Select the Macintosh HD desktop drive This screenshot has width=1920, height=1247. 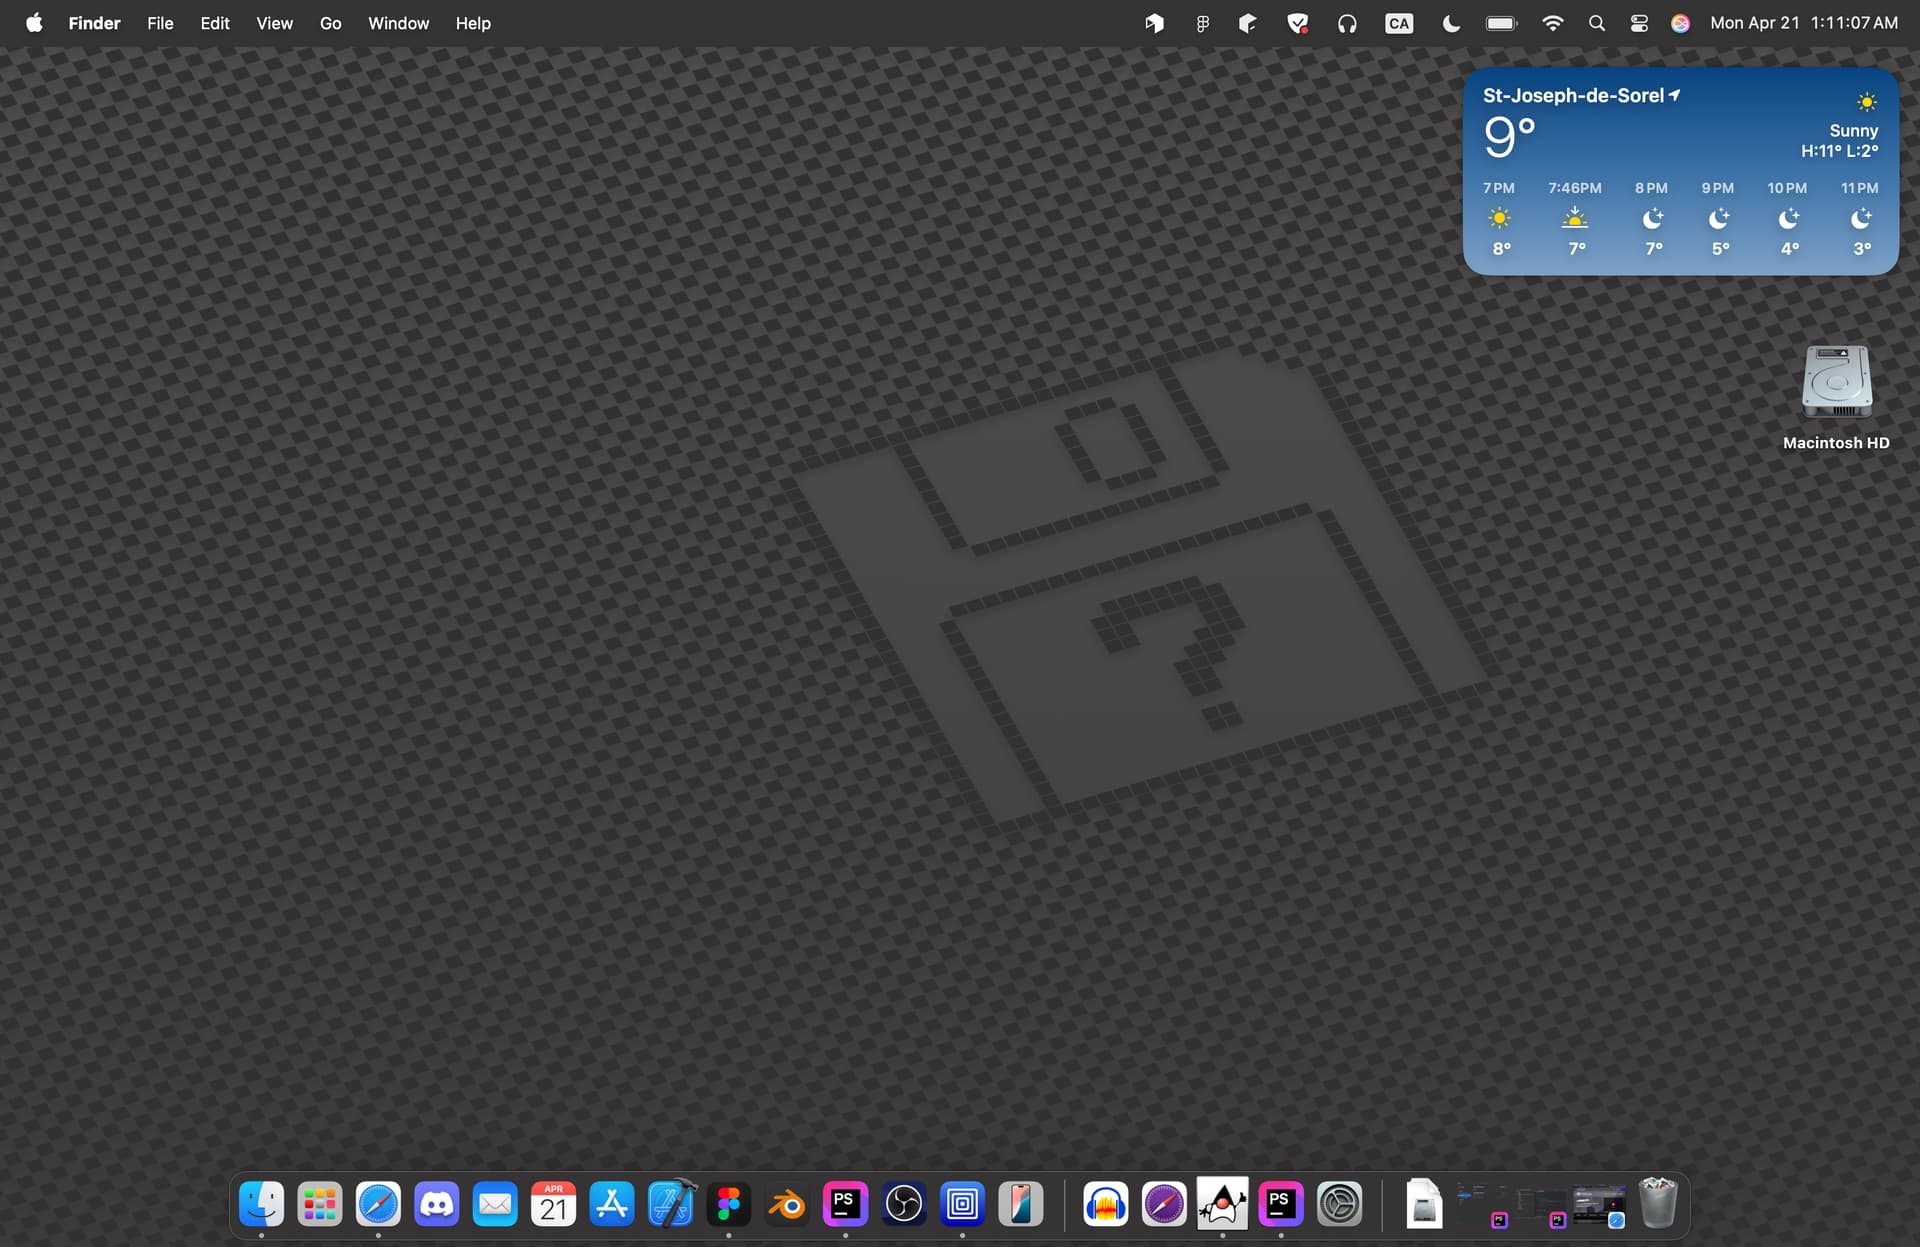coord(1836,384)
